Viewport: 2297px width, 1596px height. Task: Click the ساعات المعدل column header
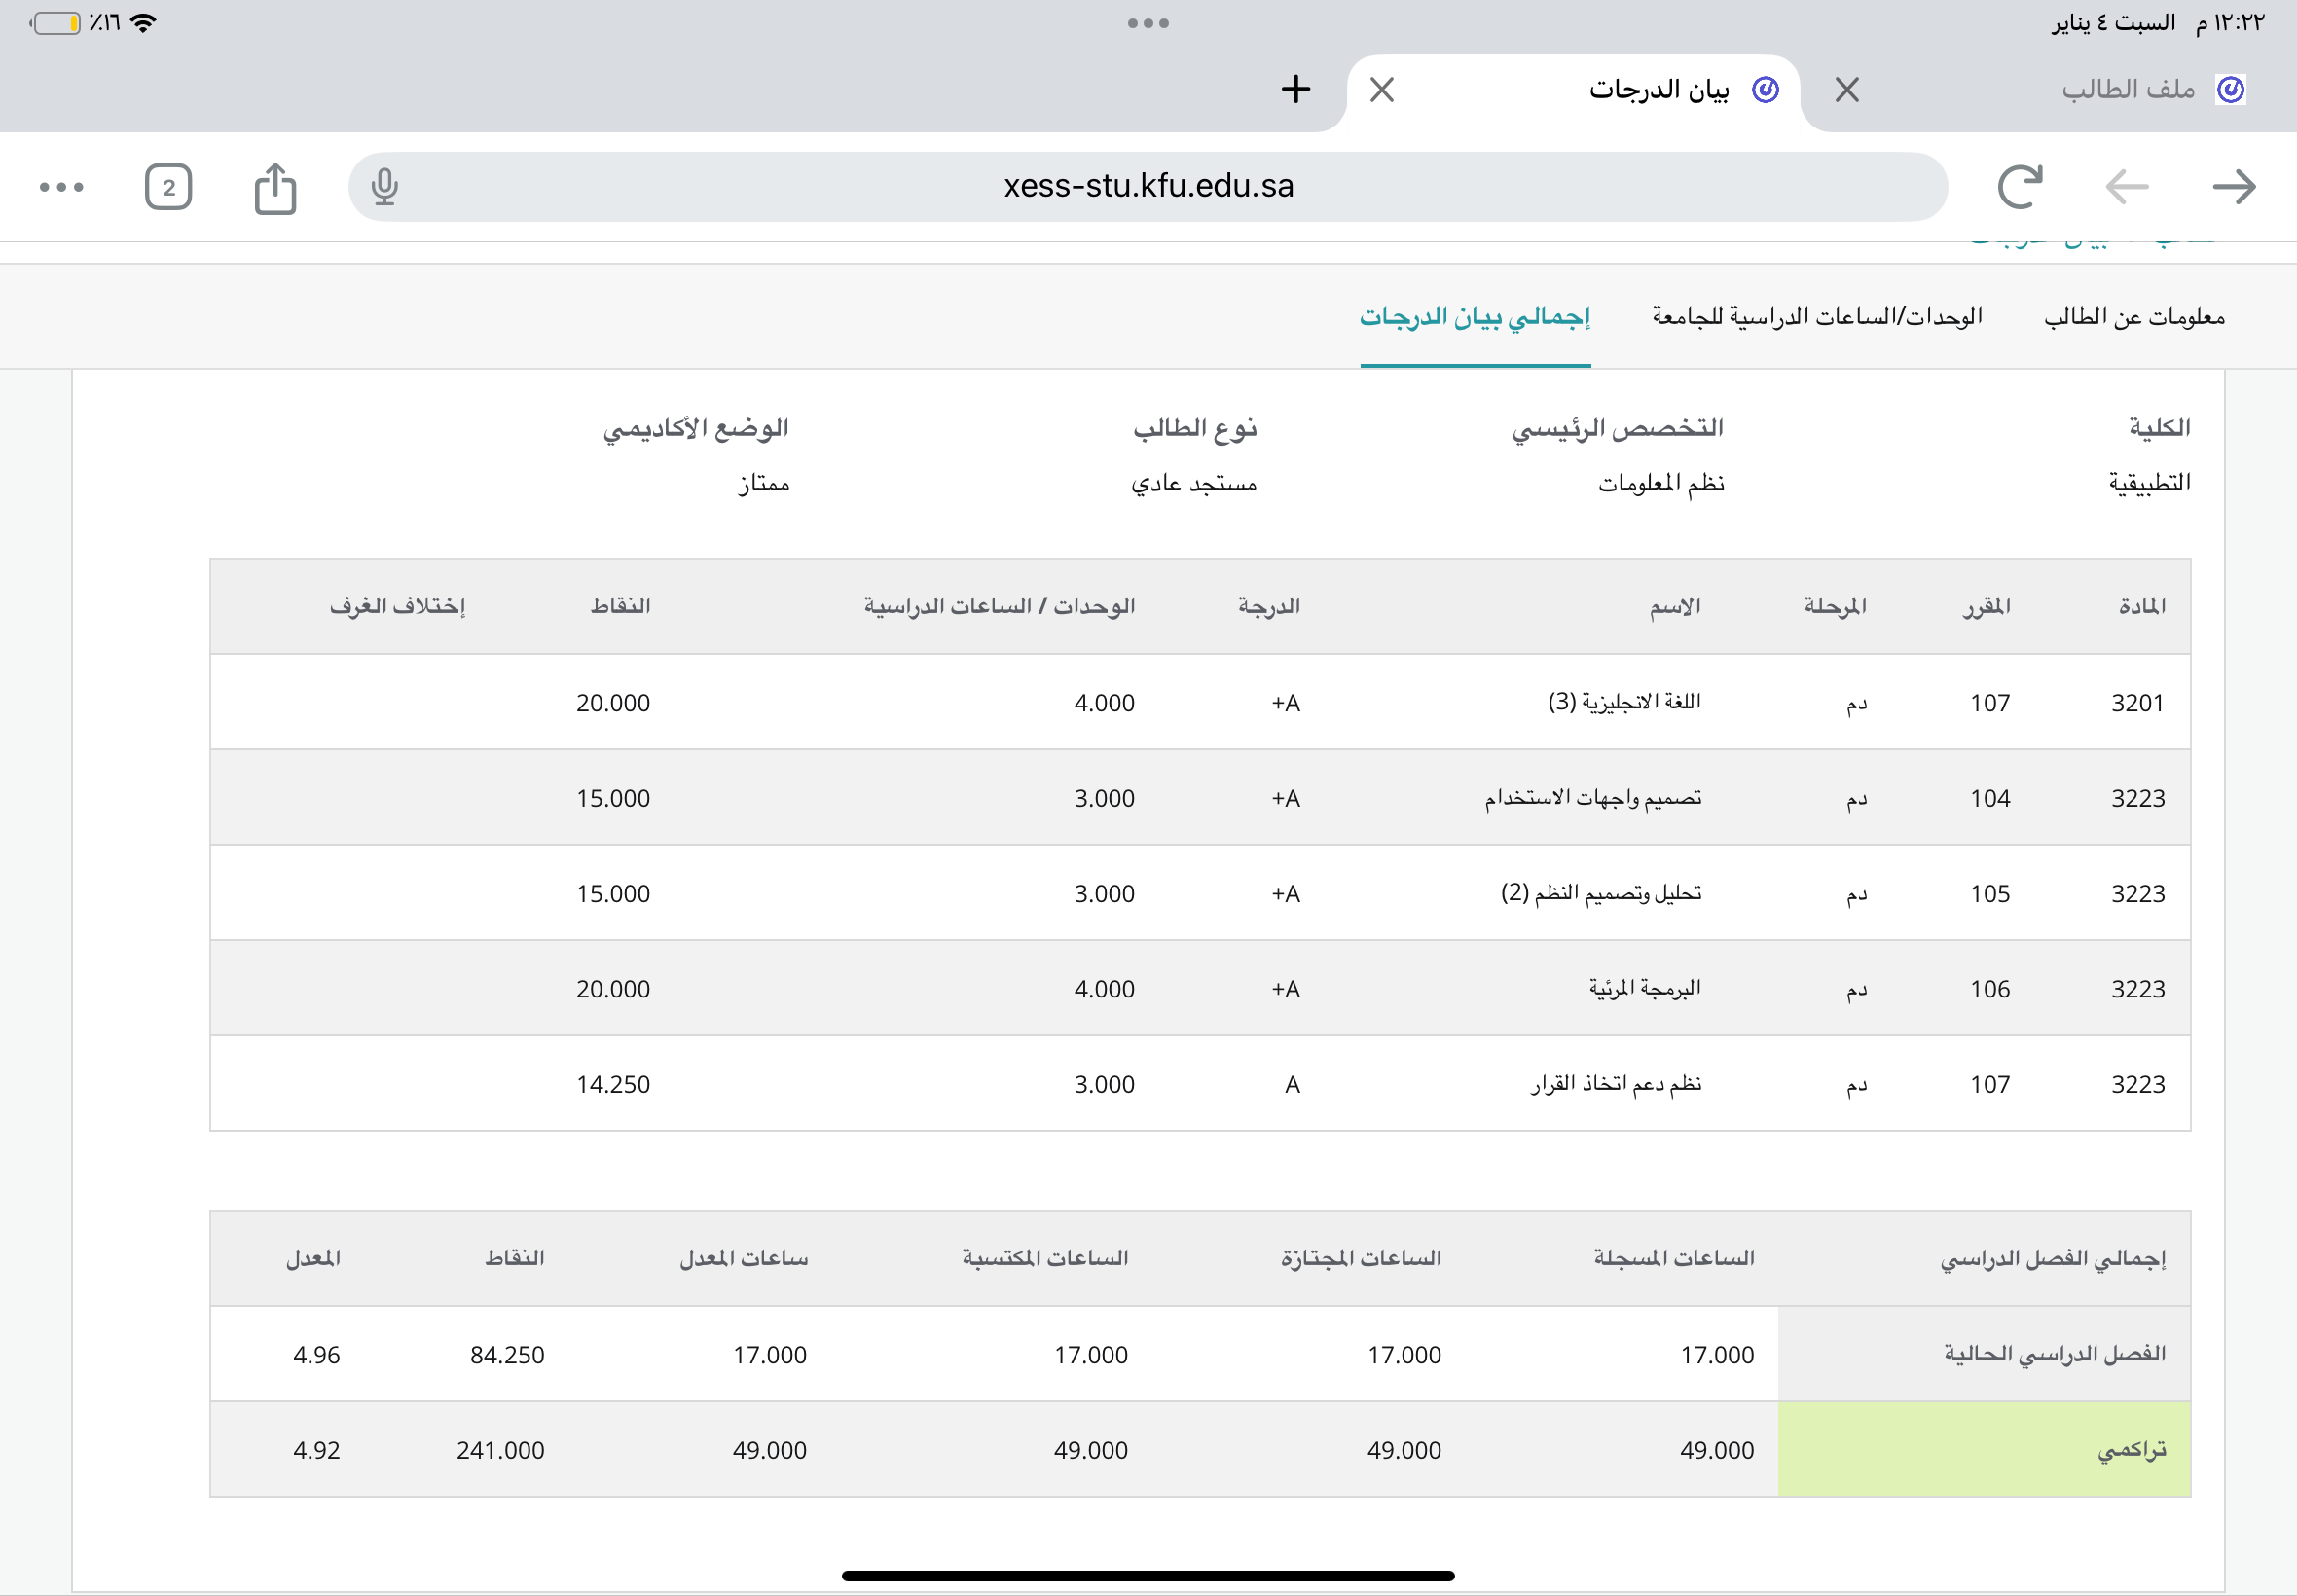coord(744,1258)
